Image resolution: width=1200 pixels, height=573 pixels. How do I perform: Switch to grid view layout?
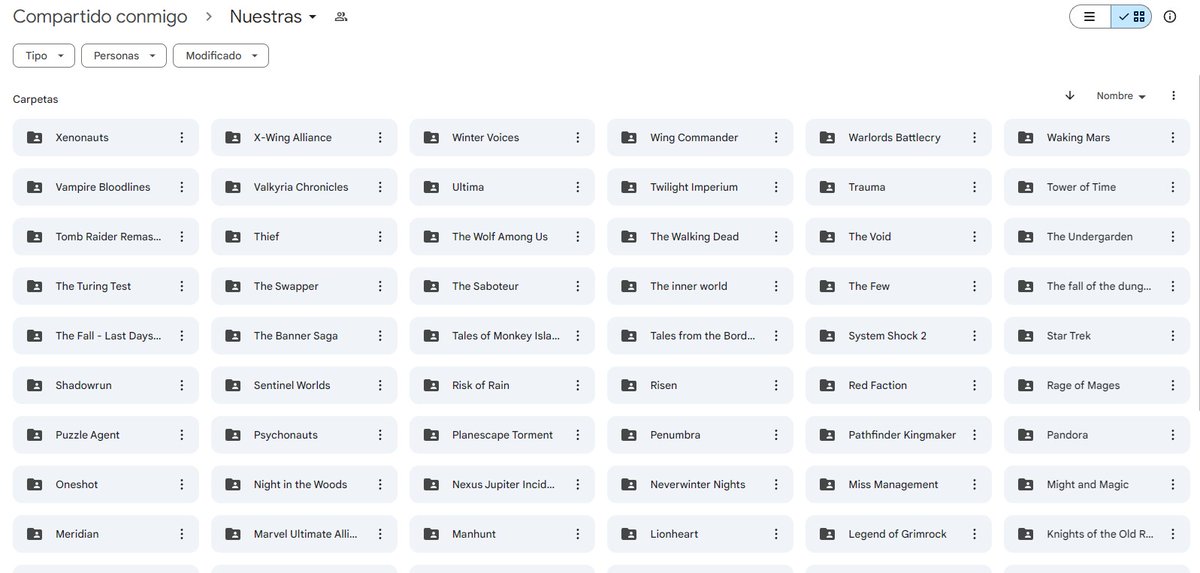(x=1131, y=17)
